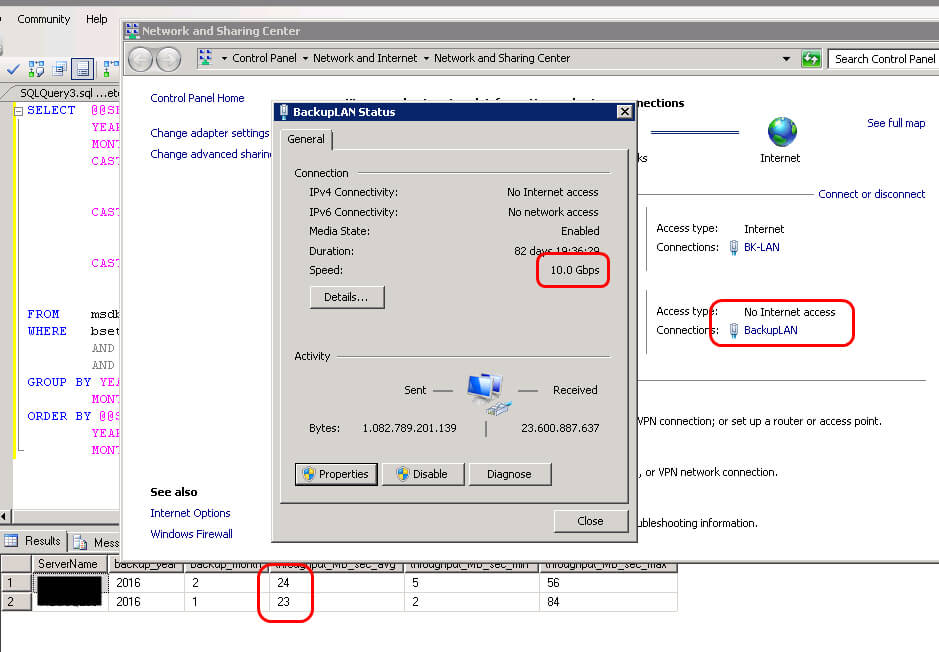The height and width of the screenshot is (652, 939).
Task: Open the dropdown arrow after Control Panel breadcrumb
Action: click(x=305, y=58)
